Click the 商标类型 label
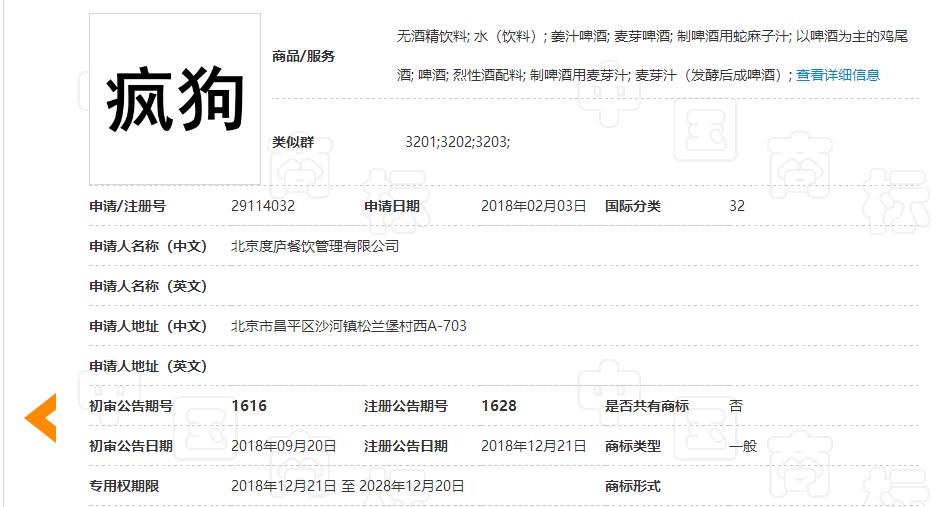The height and width of the screenshot is (507, 942). [x=633, y=446]
